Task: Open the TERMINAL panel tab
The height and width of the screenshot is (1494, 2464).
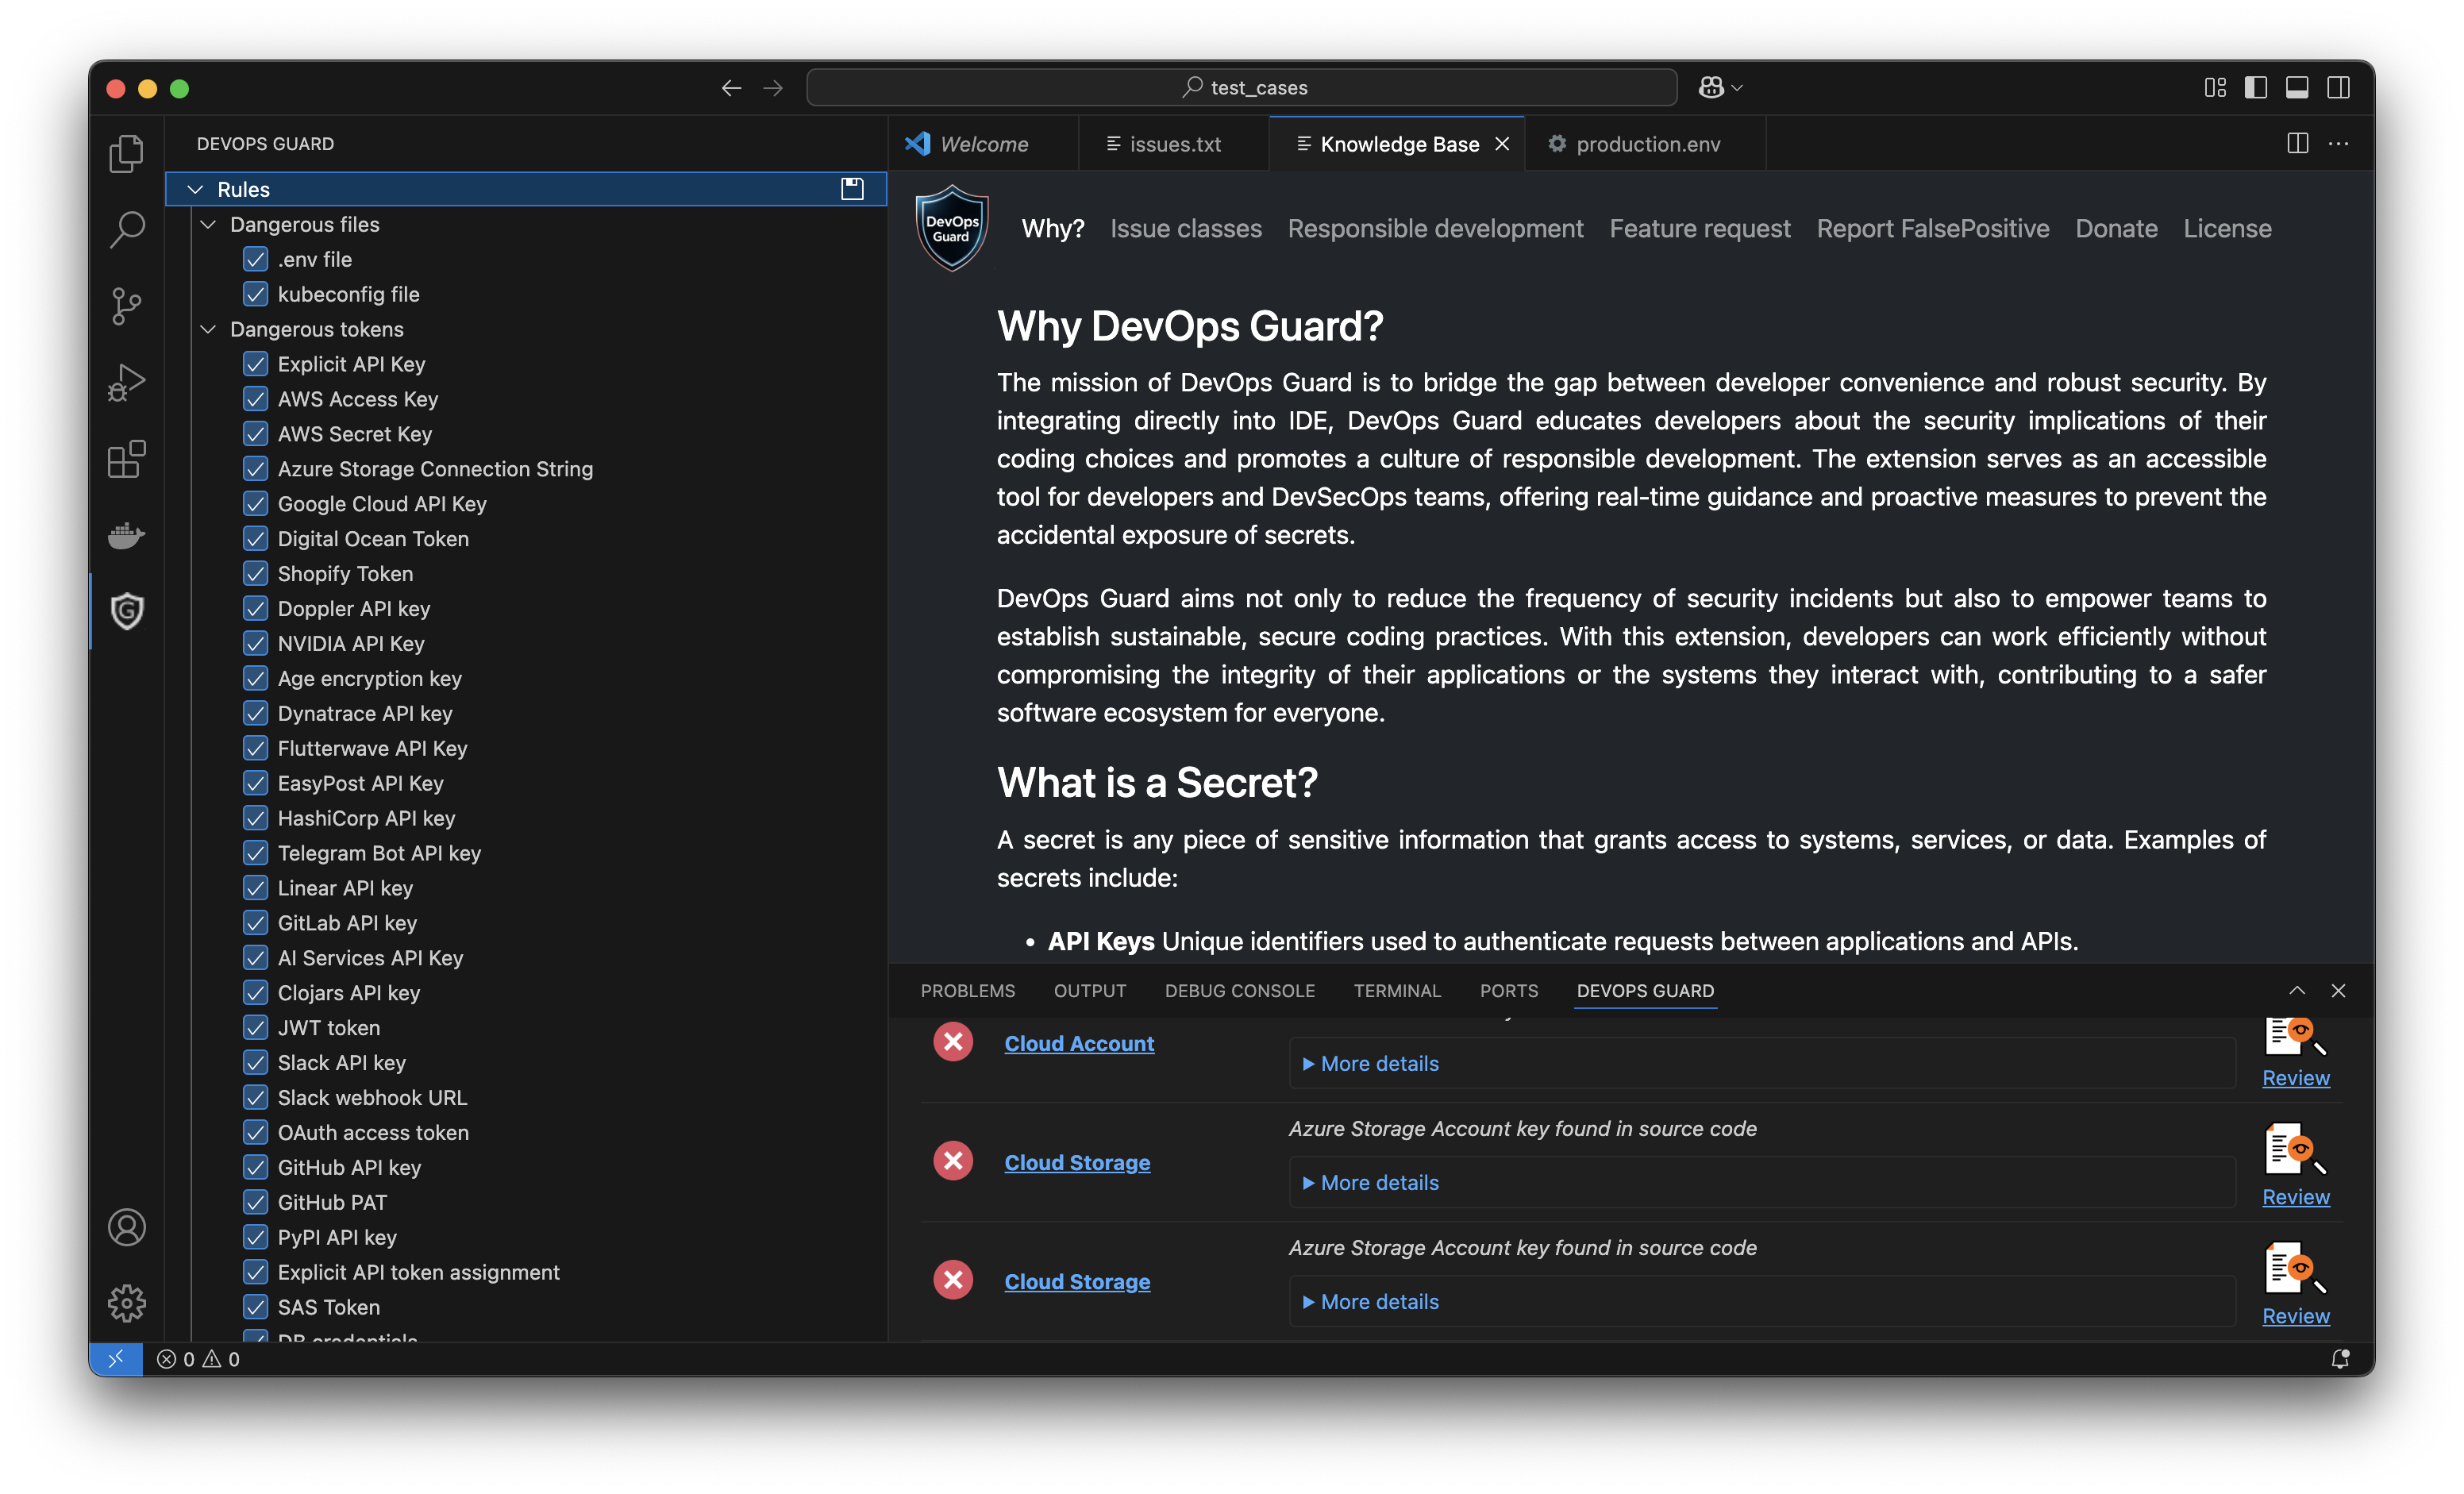Action: click(x=1397, y=990)
